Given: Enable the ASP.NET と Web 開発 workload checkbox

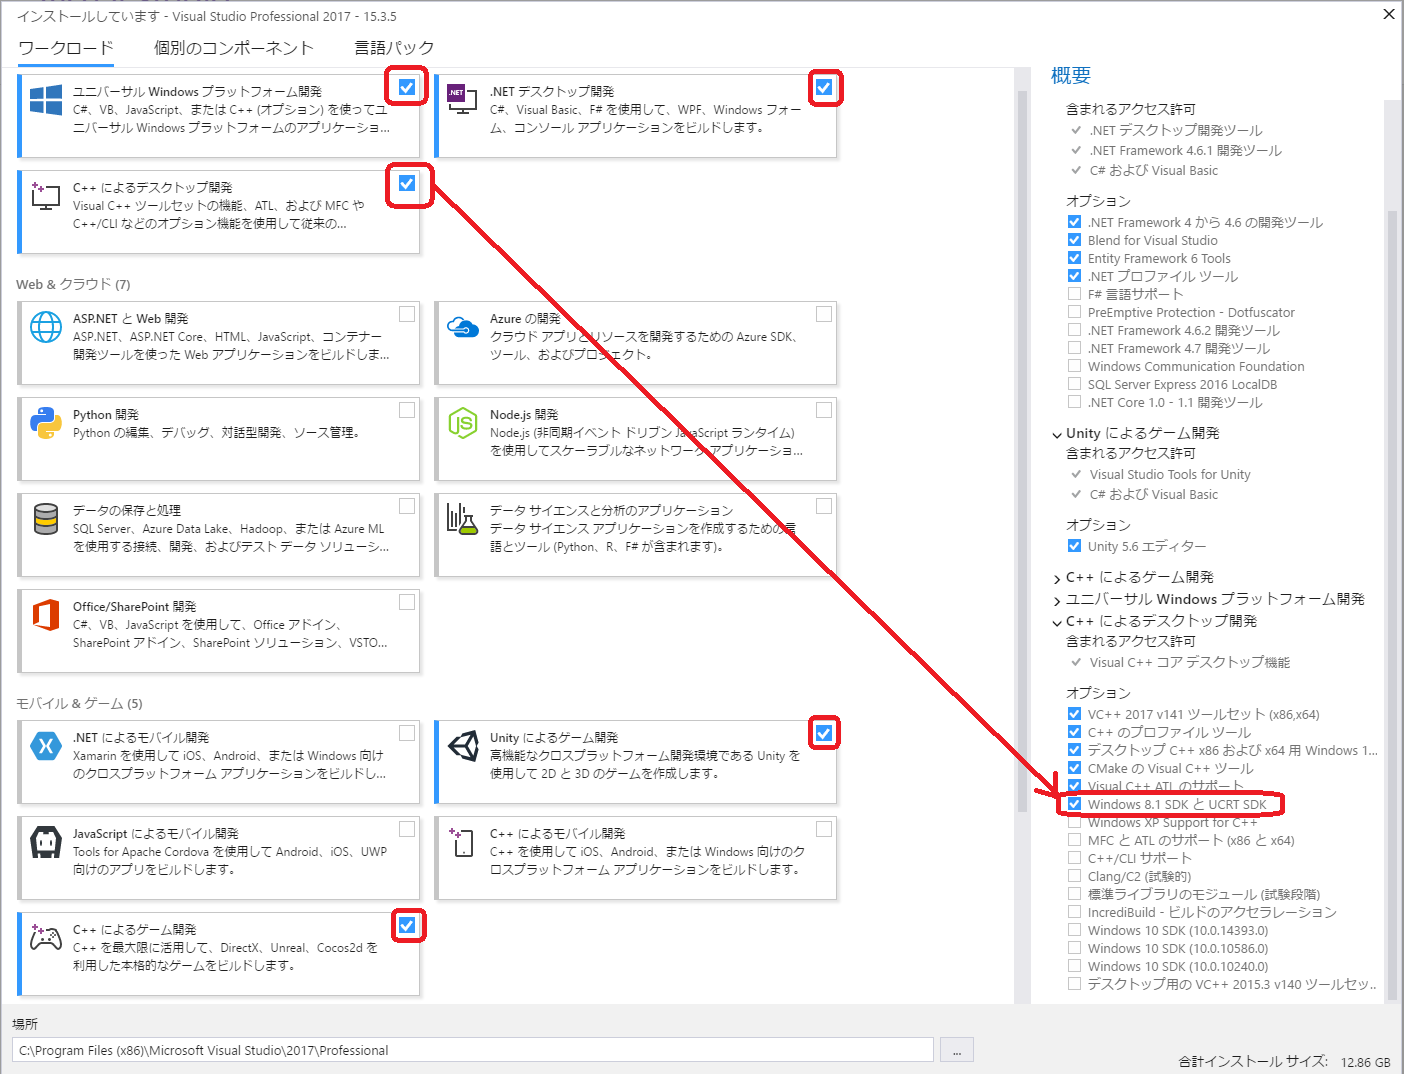Looking at the screenshot, I should click(407, 314).
